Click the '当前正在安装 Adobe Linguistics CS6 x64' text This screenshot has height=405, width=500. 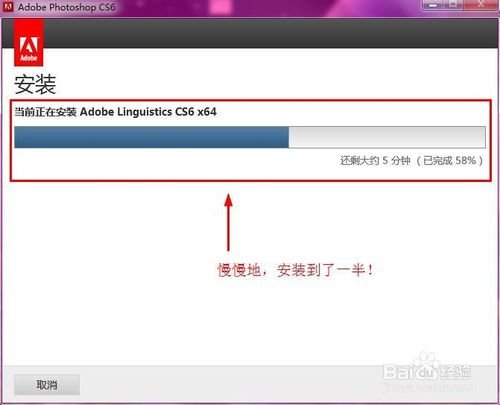(x=115, y=112)
